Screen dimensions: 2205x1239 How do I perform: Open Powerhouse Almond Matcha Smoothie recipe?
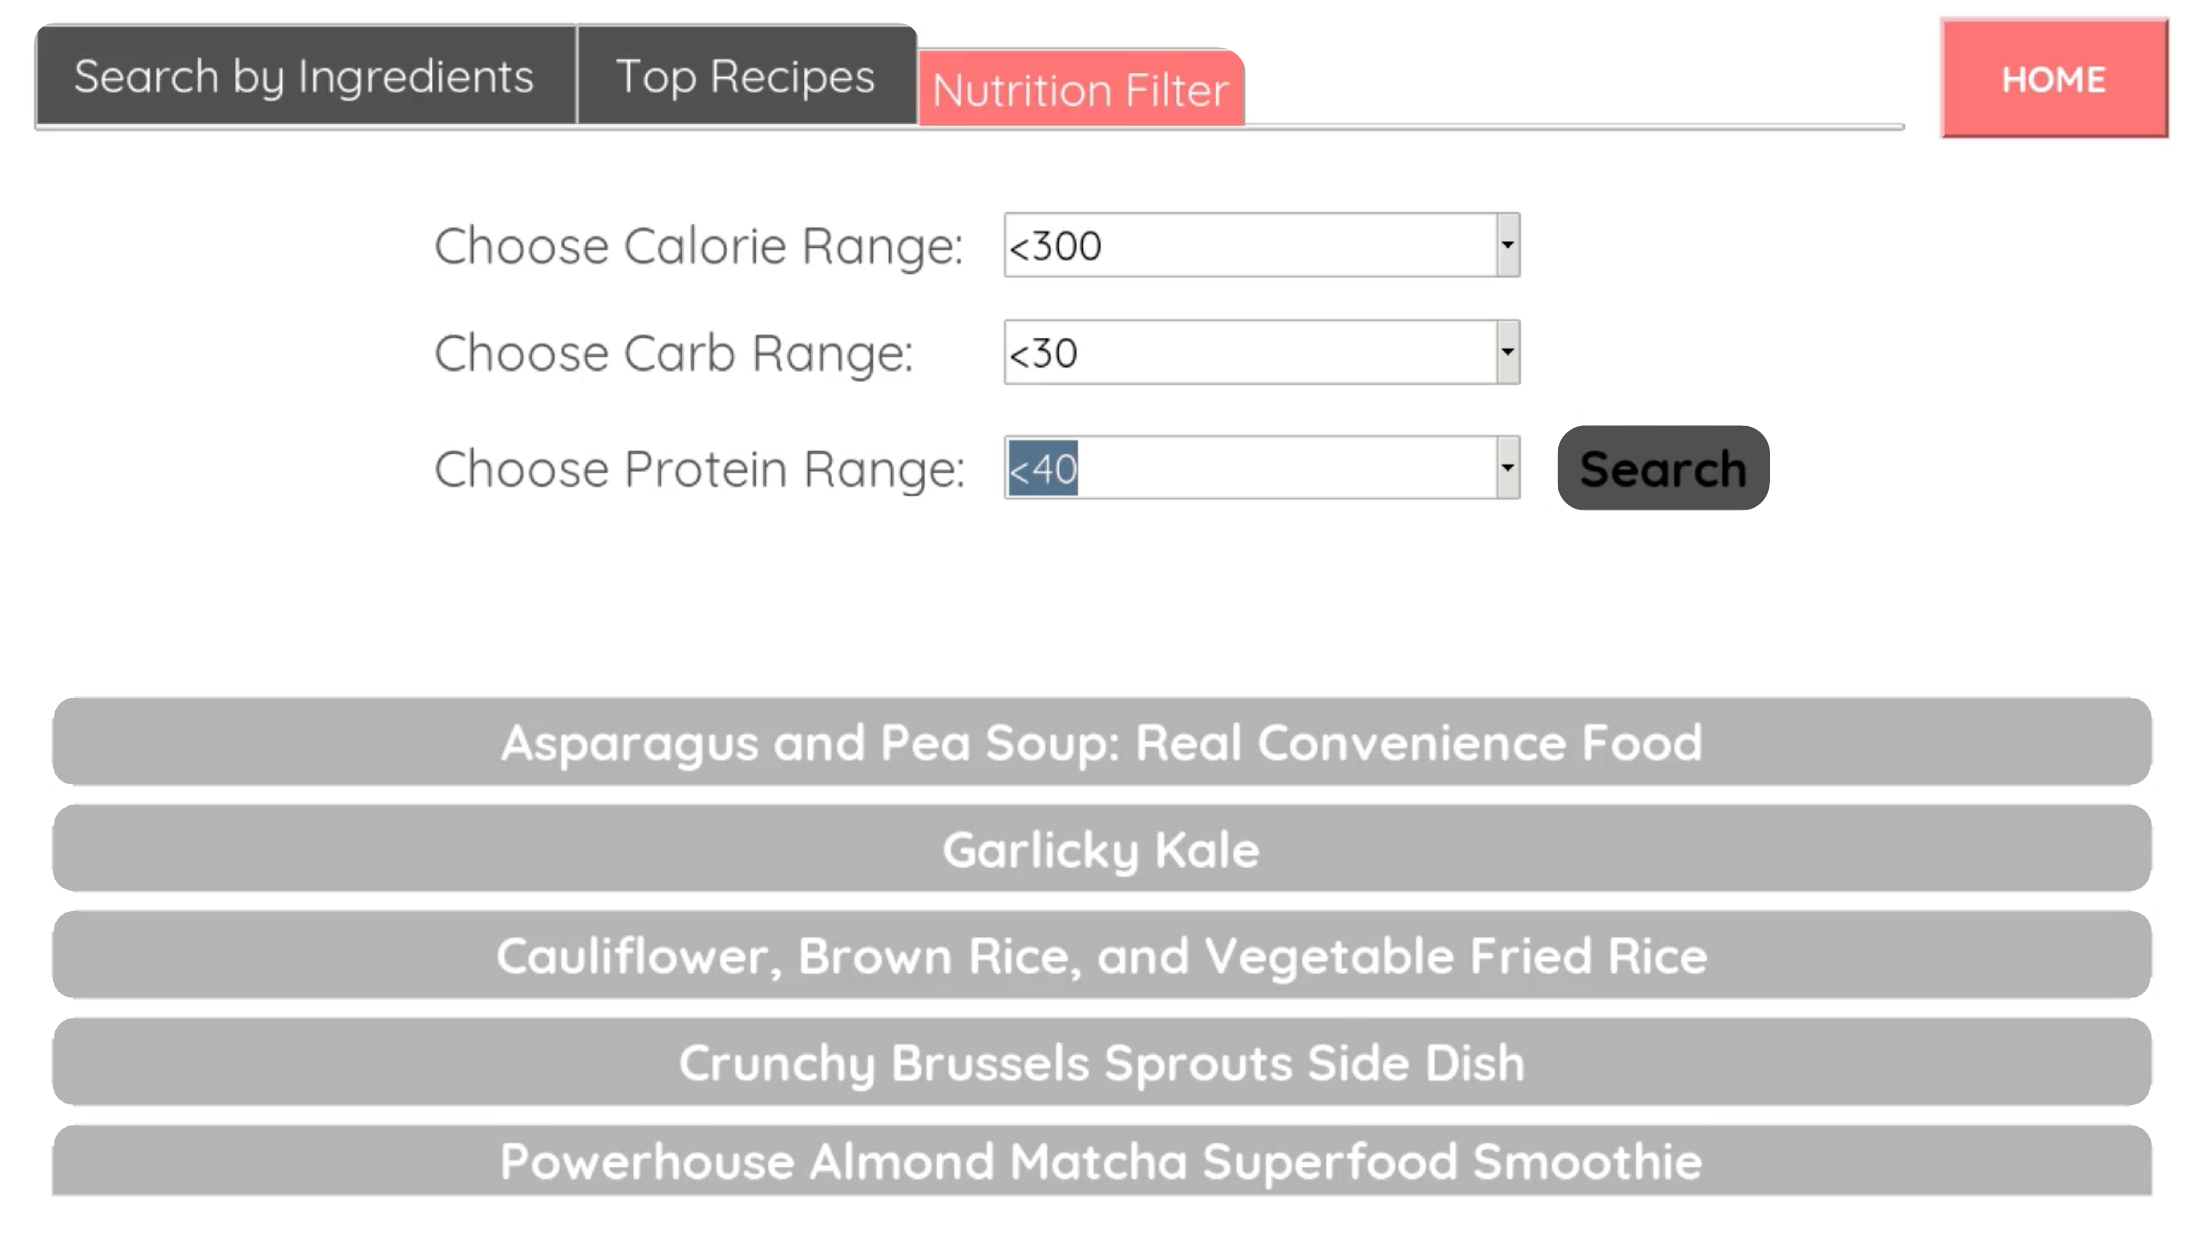(x=1102, y=1161)
